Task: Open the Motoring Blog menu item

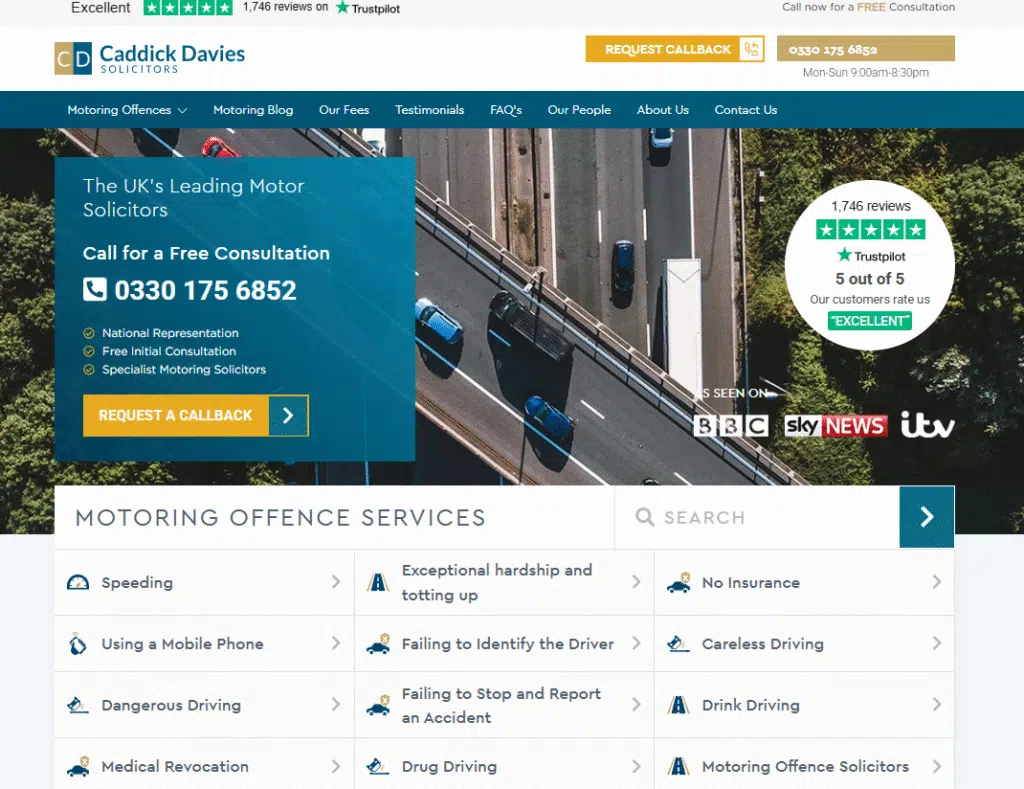Action: tap(253, 110)
